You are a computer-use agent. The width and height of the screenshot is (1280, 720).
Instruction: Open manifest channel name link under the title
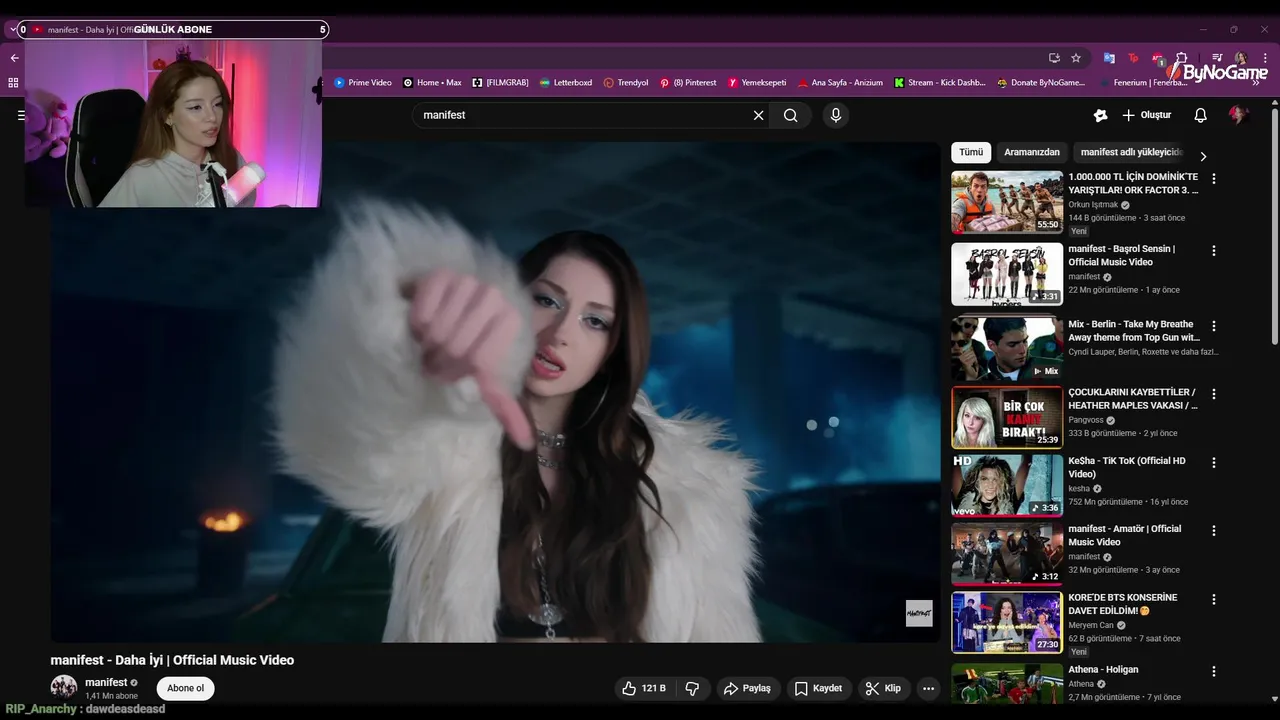pos(105,682)
